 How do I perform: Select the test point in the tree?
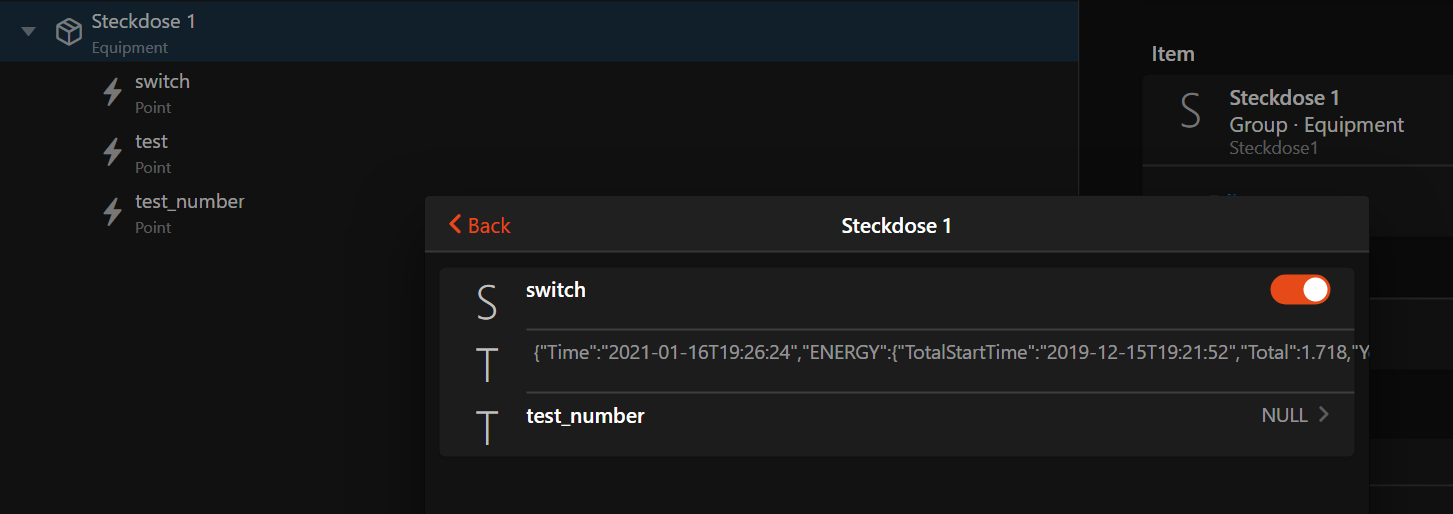(152, 142)
